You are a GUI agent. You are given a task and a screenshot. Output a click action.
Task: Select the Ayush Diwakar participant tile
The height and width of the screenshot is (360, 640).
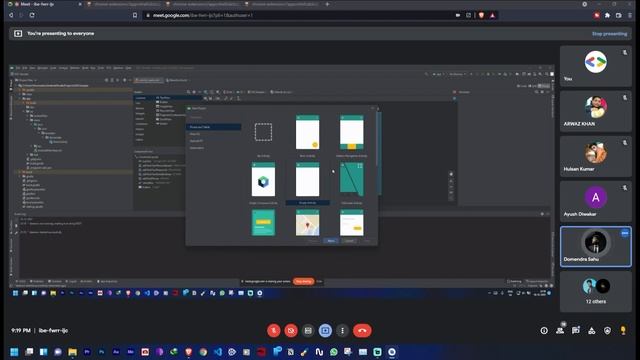click(x=596, y=201)
